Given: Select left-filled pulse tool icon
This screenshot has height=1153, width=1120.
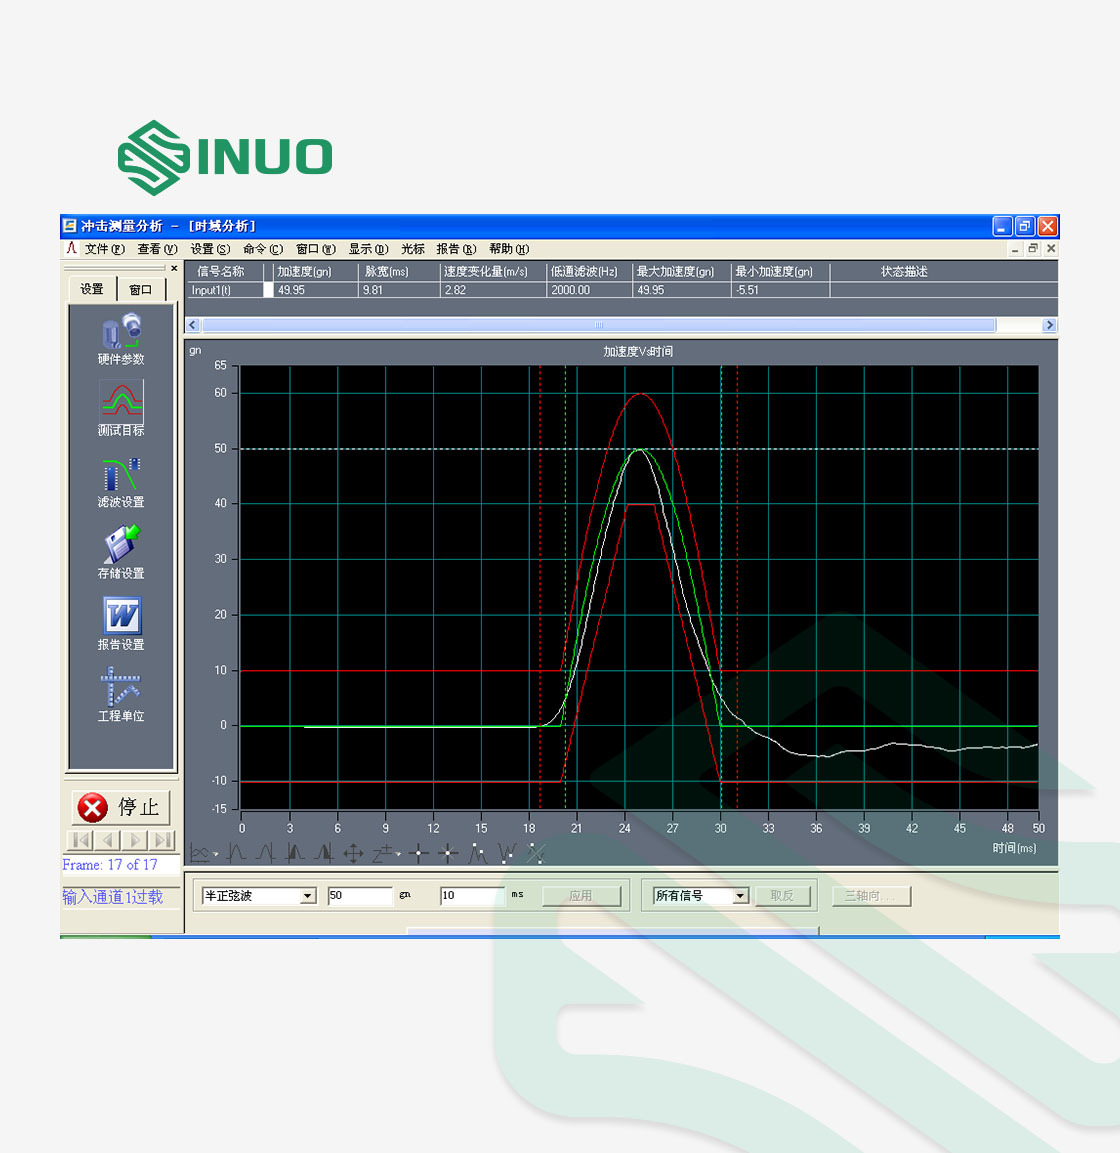Looking at the screenshot, I should point(295,853).
